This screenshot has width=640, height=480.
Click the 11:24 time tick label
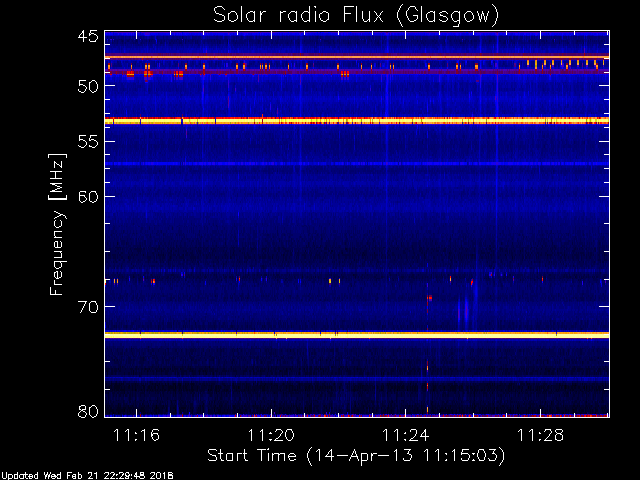pyautogui.click(x=406, y=435)
